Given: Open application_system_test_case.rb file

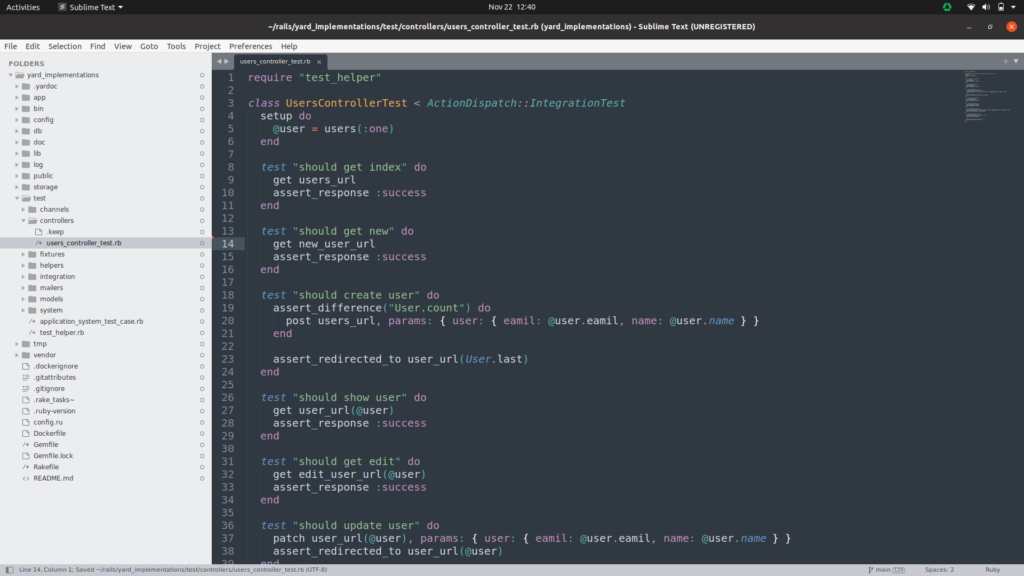Looking at the screenshot, I should click(x=91, y=321).
